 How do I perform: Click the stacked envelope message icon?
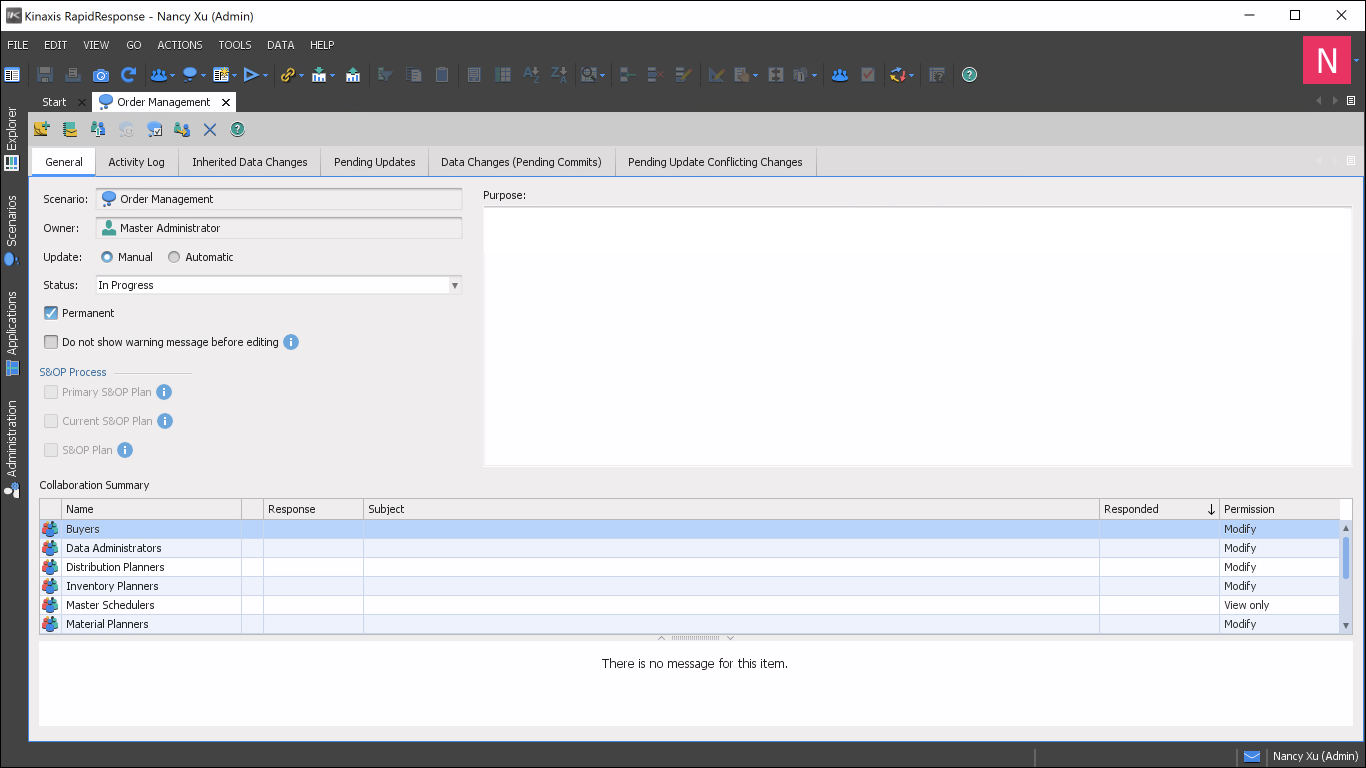tap(70, 129)
